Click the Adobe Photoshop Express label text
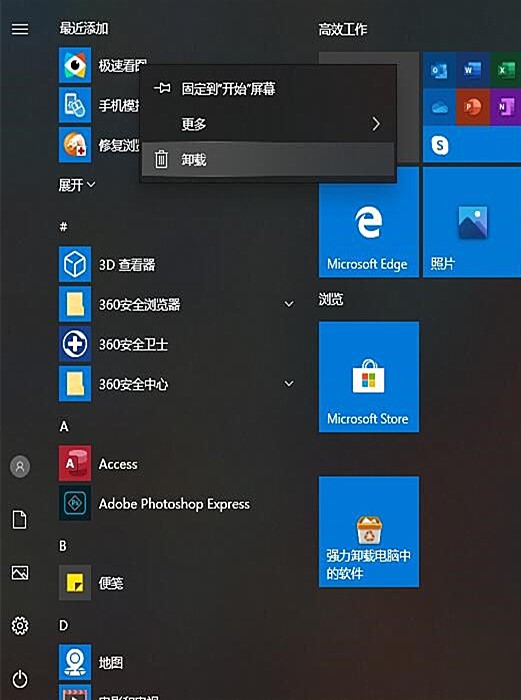521x700 pixels. 174,504
